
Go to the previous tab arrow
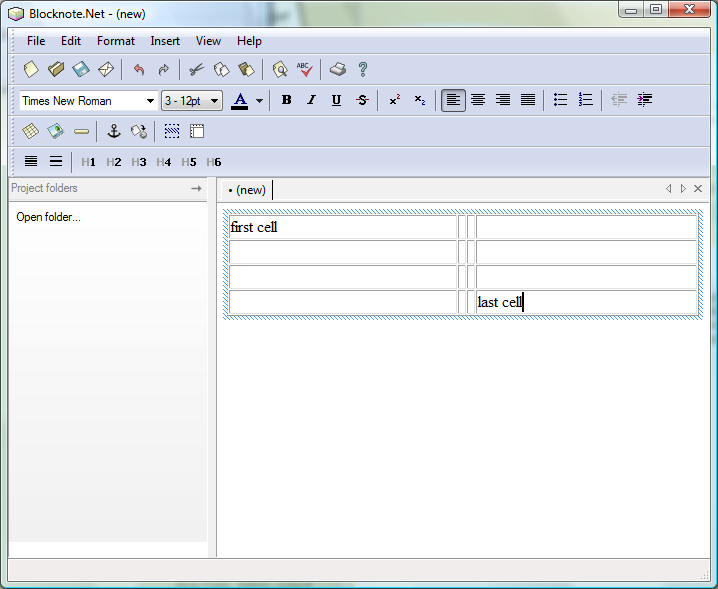pos(669,188)
